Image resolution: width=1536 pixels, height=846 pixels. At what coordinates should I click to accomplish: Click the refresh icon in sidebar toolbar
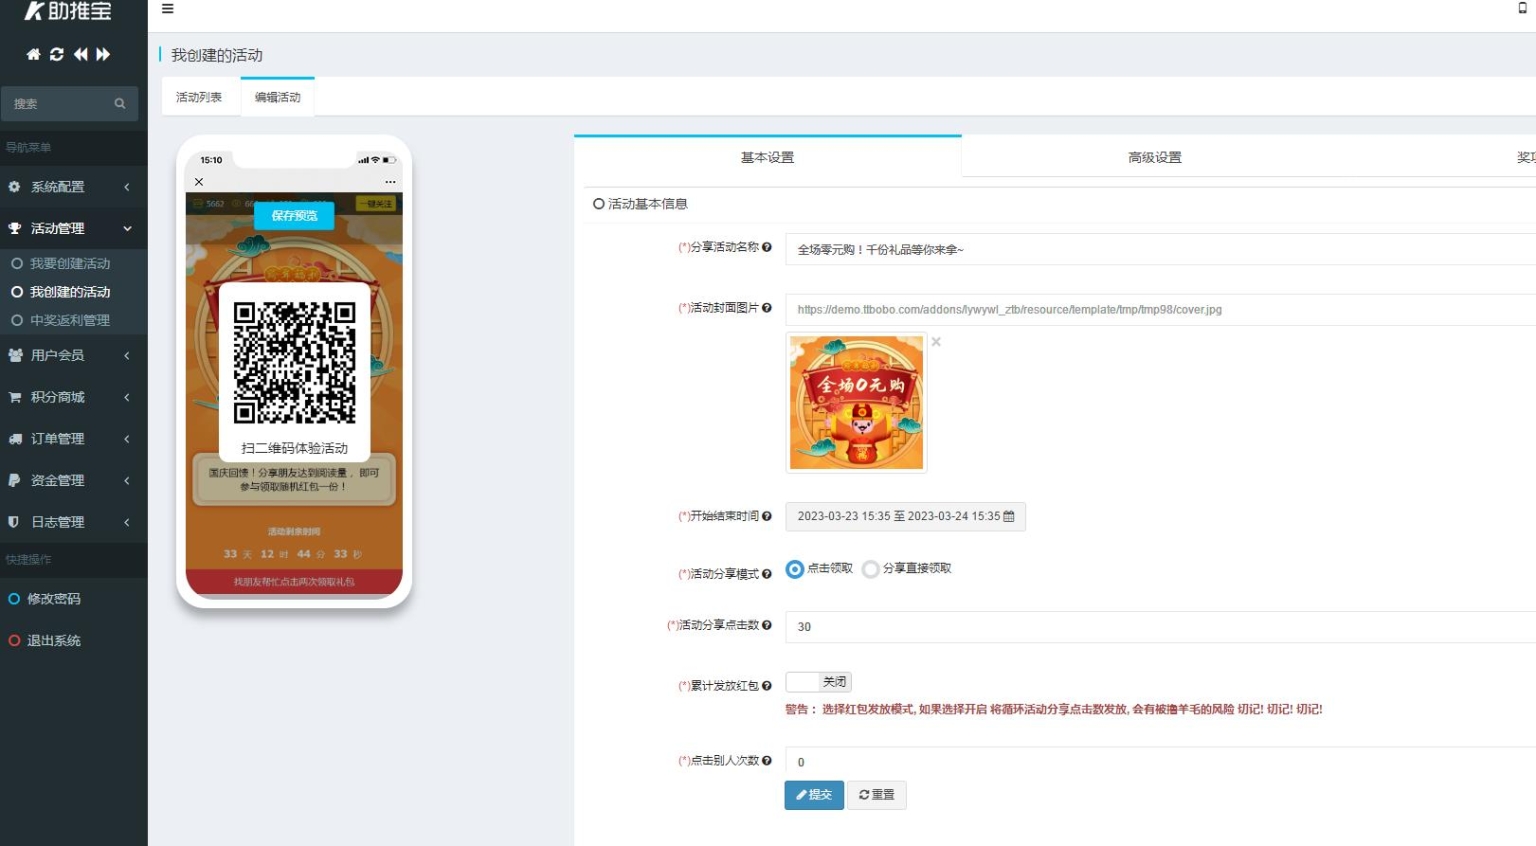[x=56, y=55]
